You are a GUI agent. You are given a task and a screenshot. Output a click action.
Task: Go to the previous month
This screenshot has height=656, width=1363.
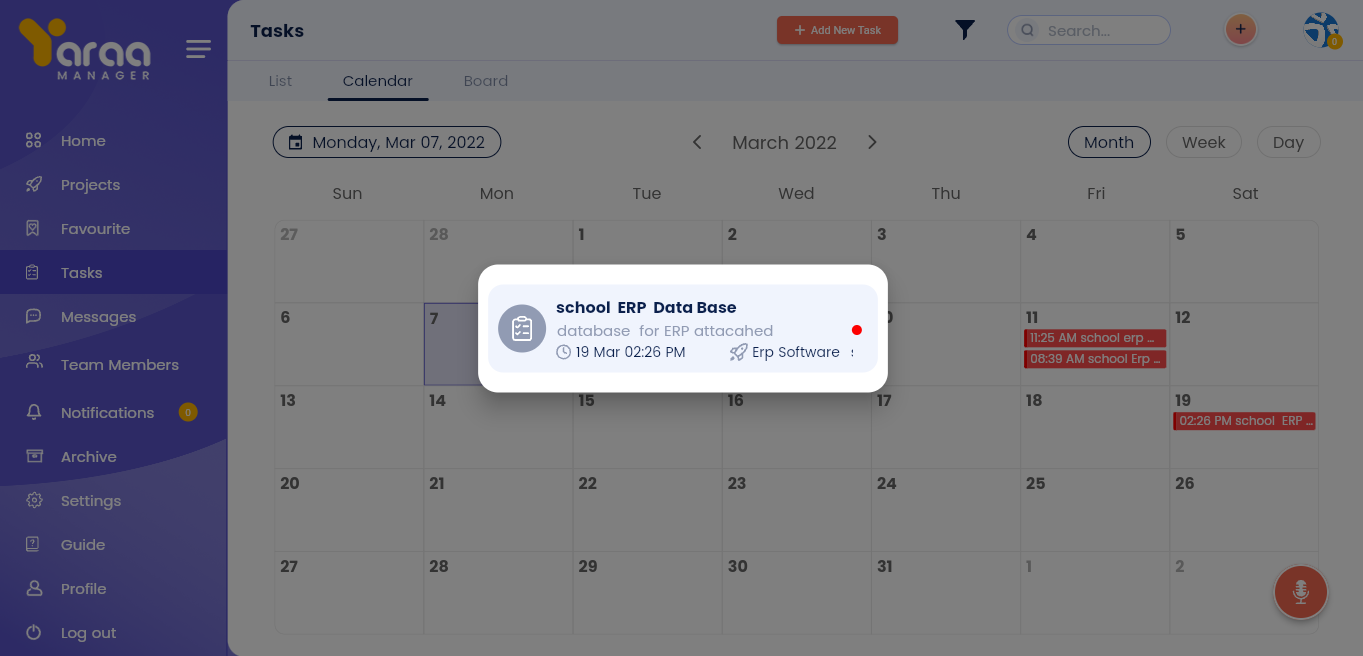click(697, 142)
